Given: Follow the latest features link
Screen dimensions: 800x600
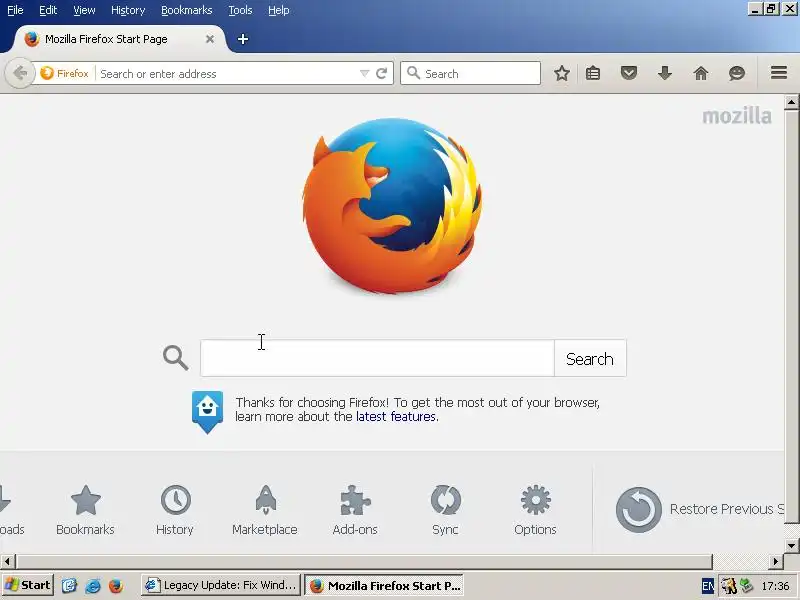Looking at the screenshot, I should (x=396, y=417).
